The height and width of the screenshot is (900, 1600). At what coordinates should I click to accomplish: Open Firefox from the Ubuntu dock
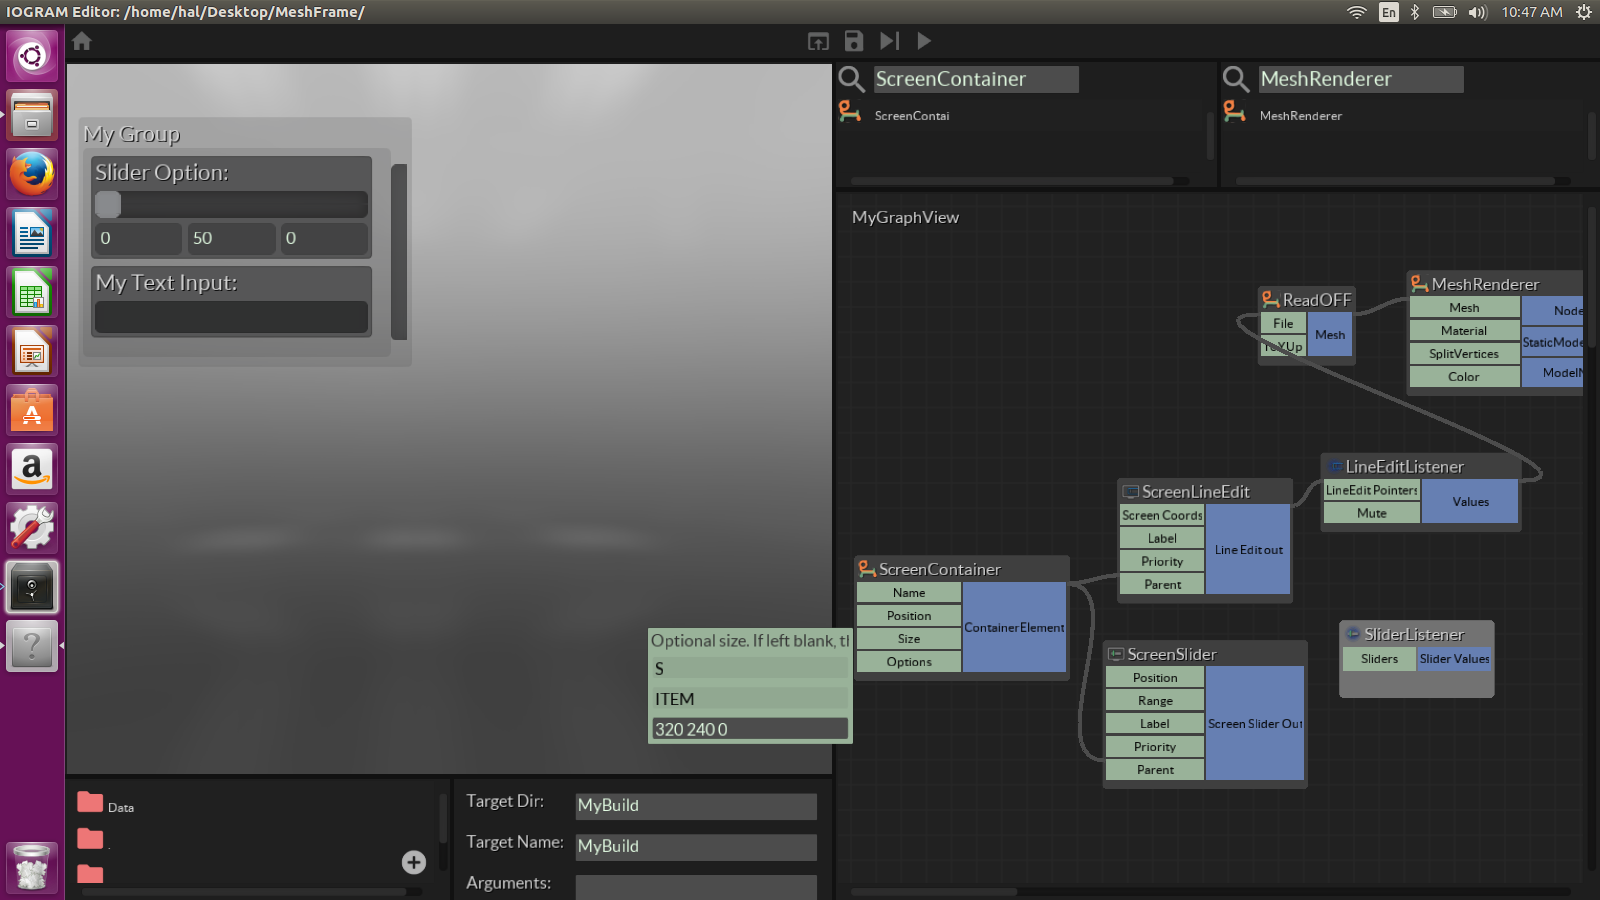click(32, 174)
